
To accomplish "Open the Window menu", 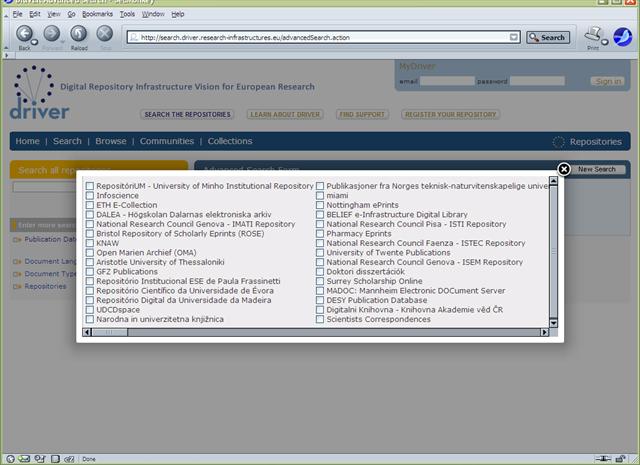I will pos(153,14).
